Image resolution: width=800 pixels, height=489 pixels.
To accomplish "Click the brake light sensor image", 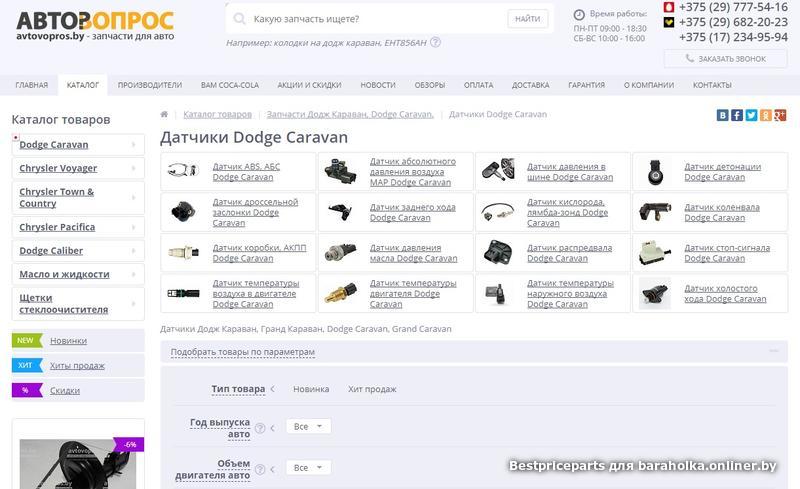I will [655, 253].
